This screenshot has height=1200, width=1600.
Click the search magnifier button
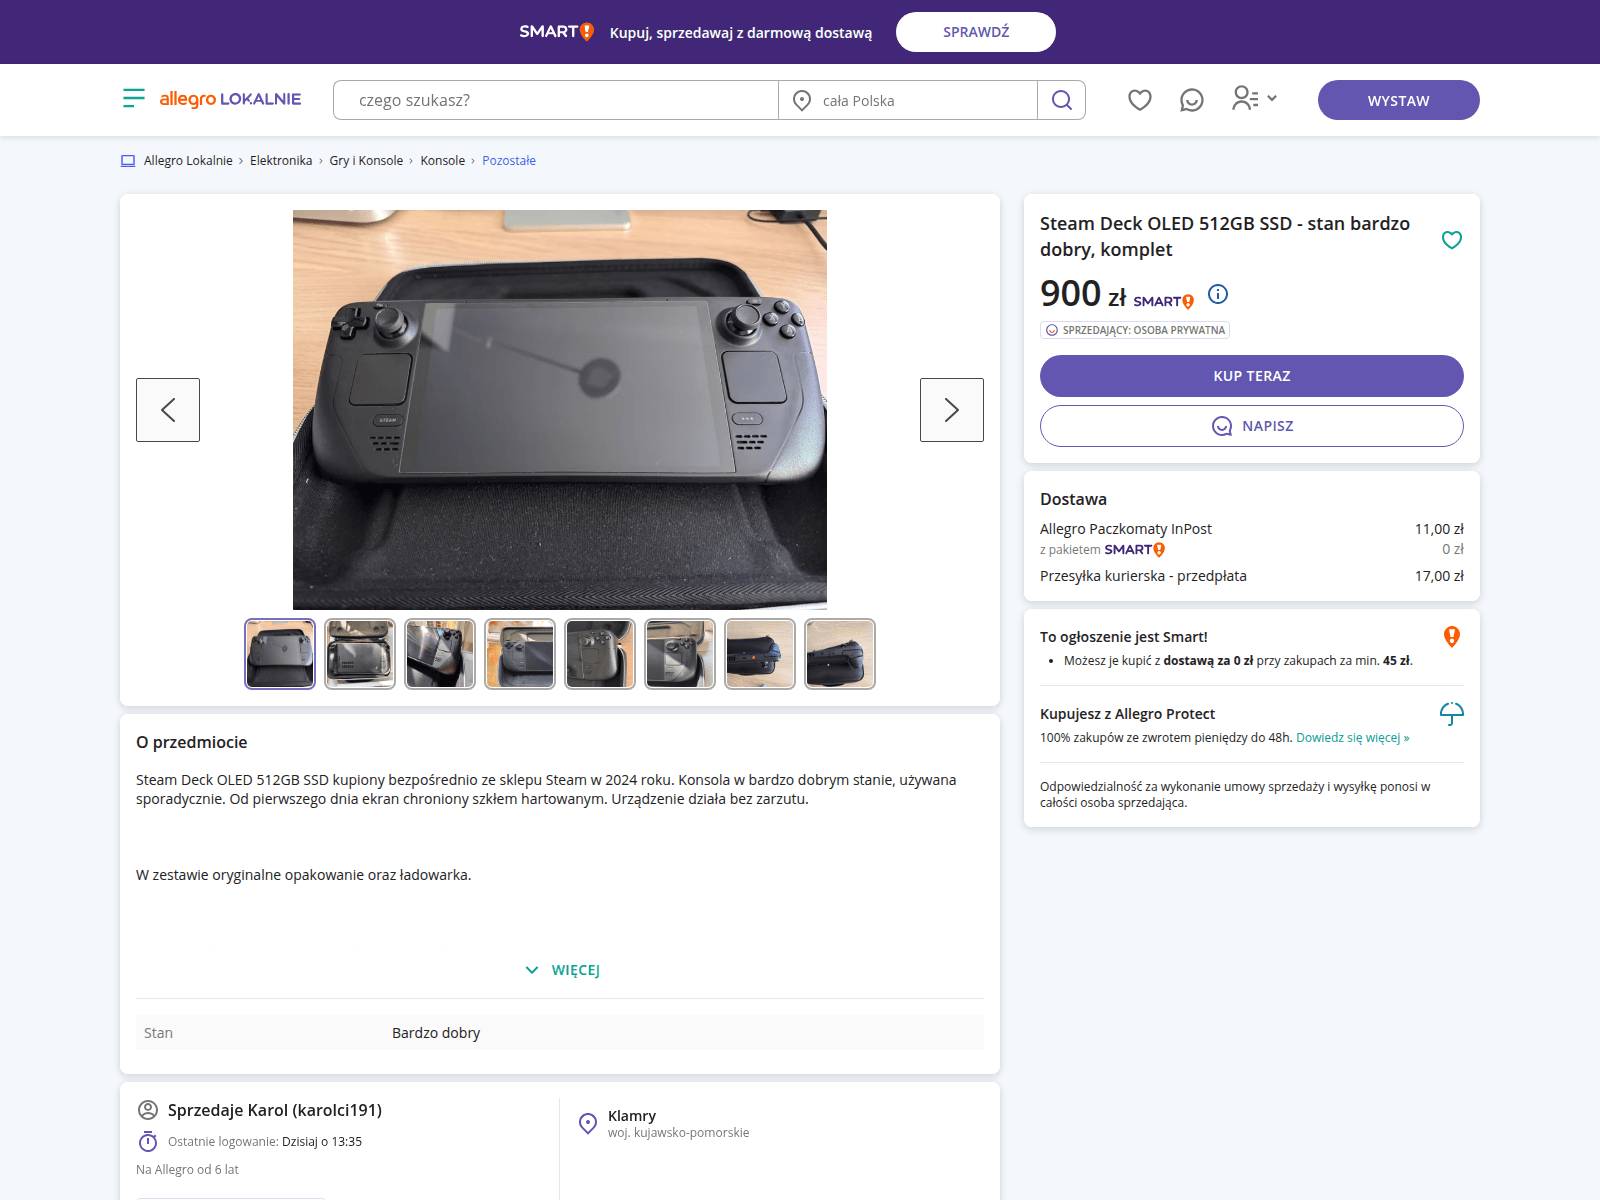coord(1062,100)
